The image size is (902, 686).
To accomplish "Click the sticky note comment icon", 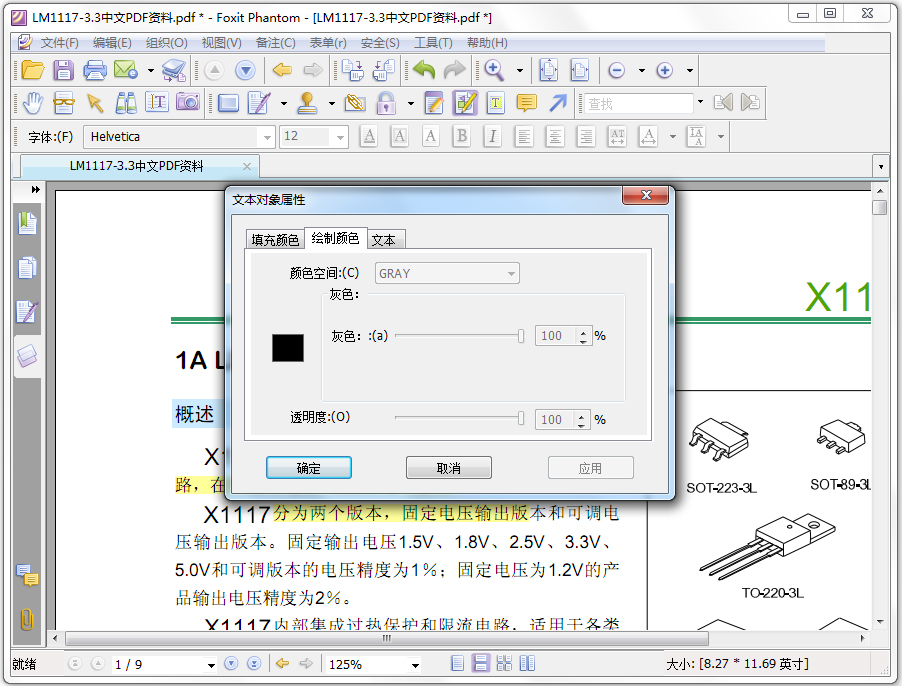I will (x=526, y=103).
